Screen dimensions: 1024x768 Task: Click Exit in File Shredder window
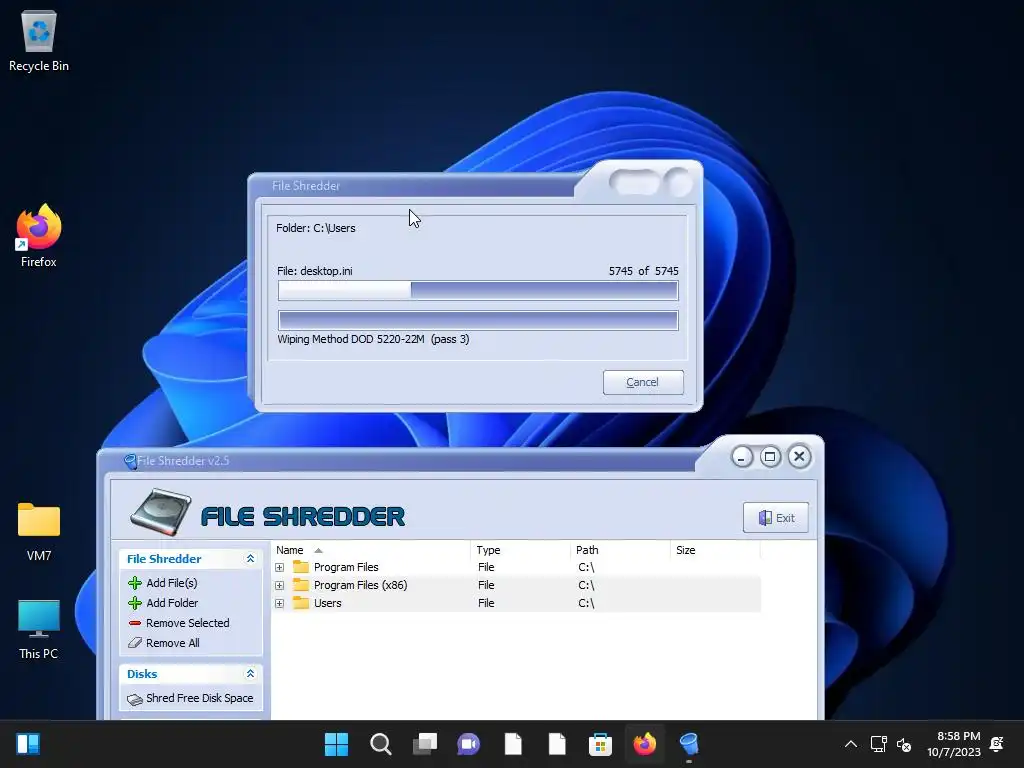[775, 518]
